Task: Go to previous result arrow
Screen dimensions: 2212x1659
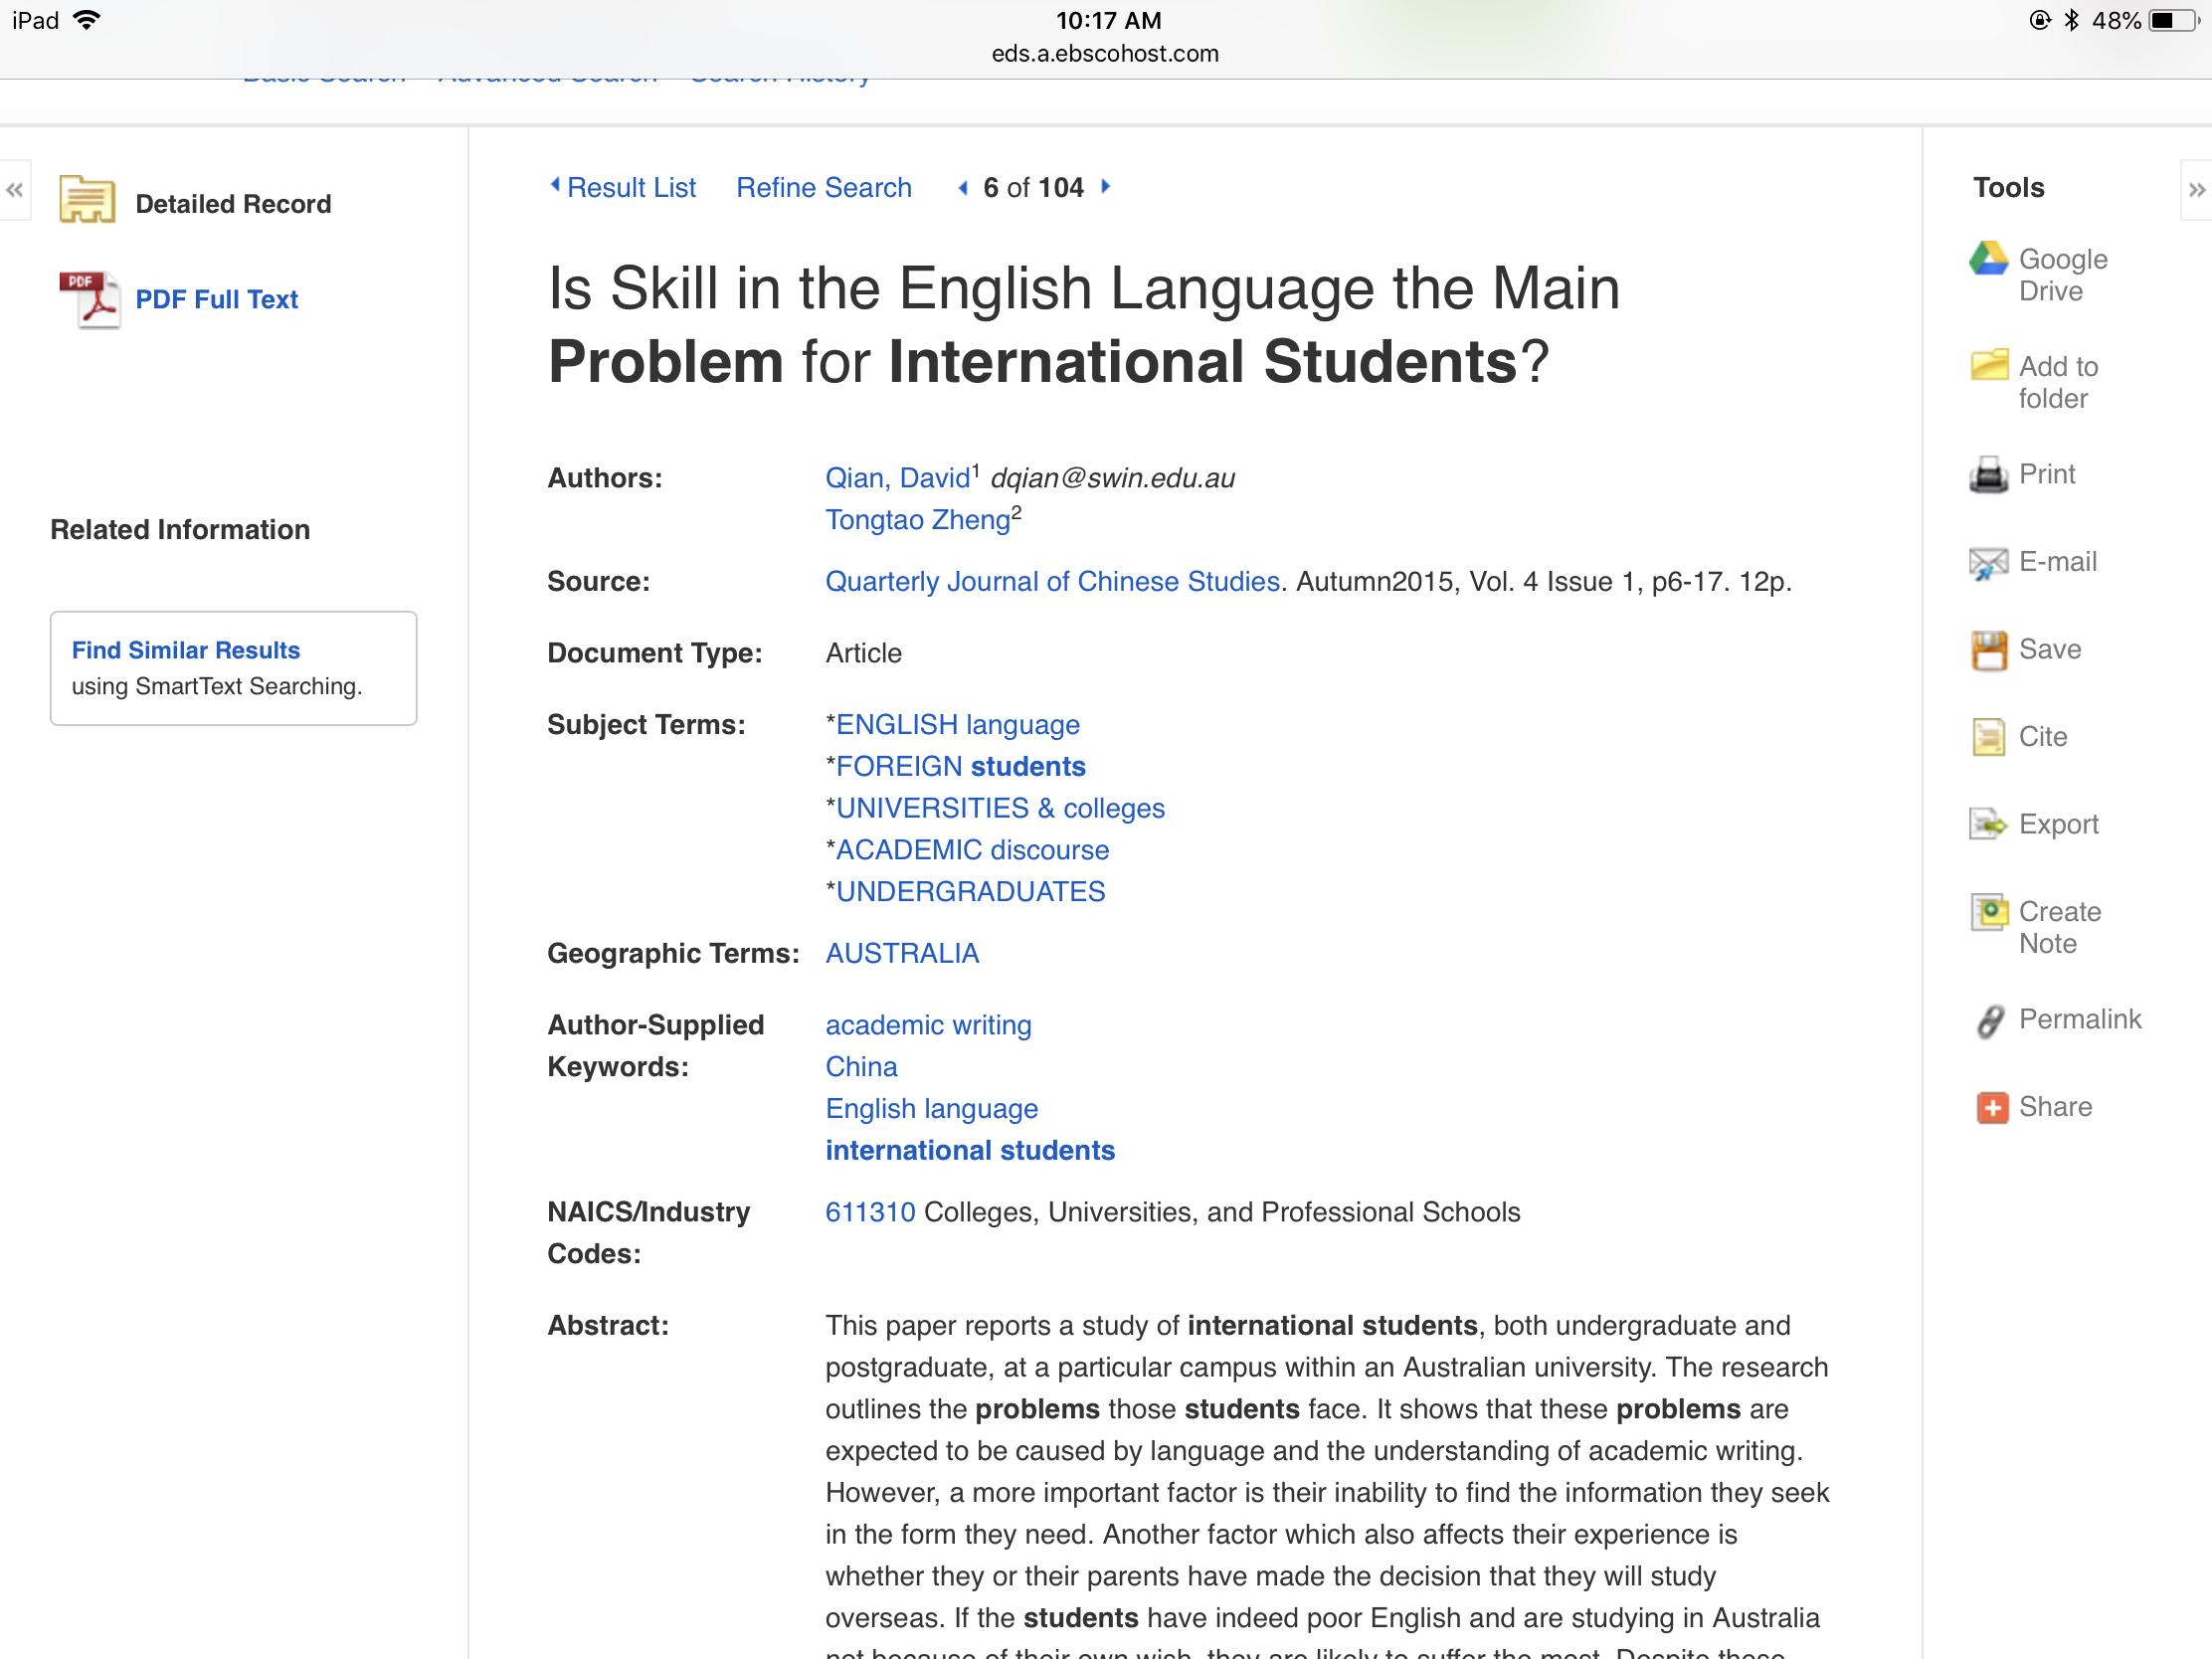Action: pyautogui.click(x=962, y=187)
